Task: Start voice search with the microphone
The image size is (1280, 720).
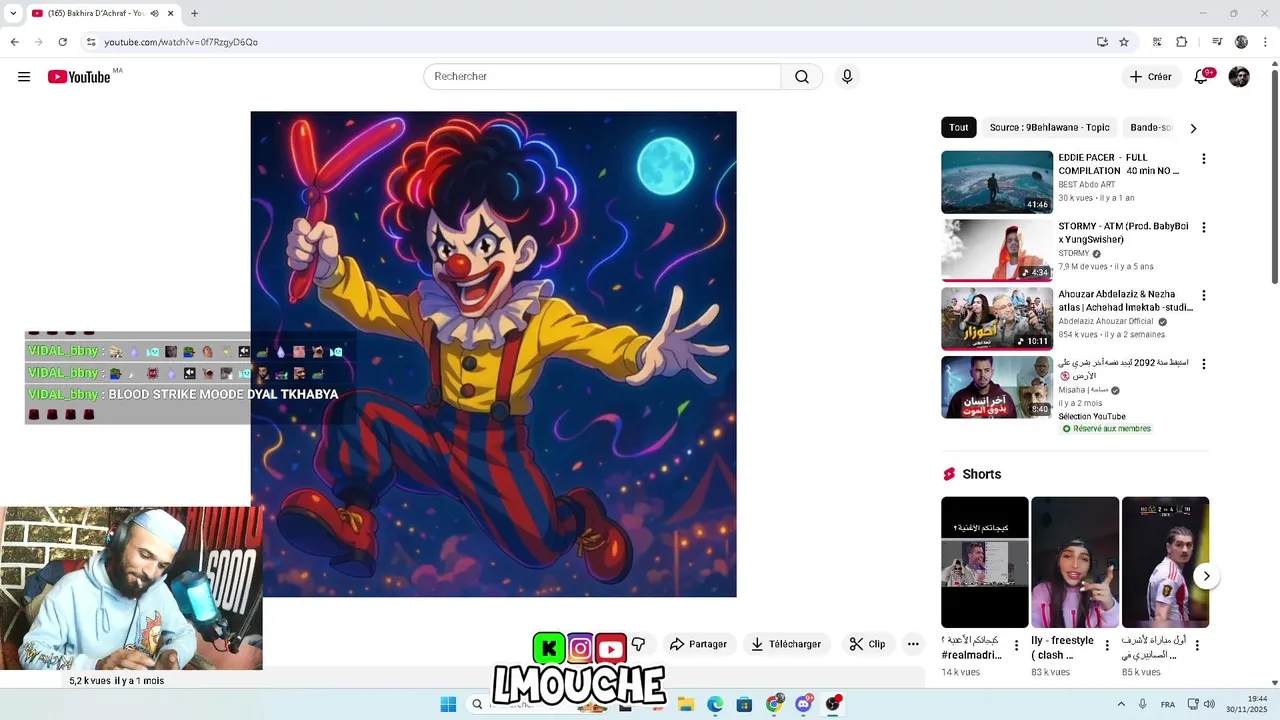Action: point(847,77)
